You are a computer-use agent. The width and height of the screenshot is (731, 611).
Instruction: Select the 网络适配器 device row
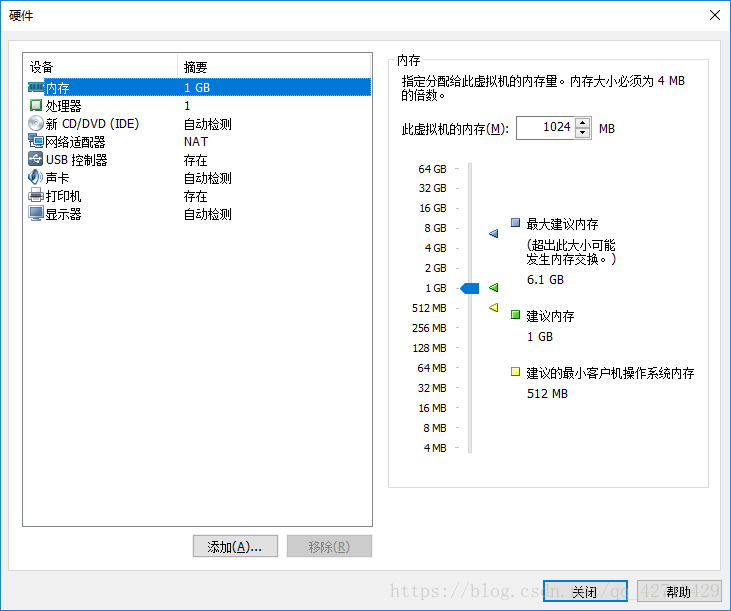pyautogui.click(x=199, y=142)
